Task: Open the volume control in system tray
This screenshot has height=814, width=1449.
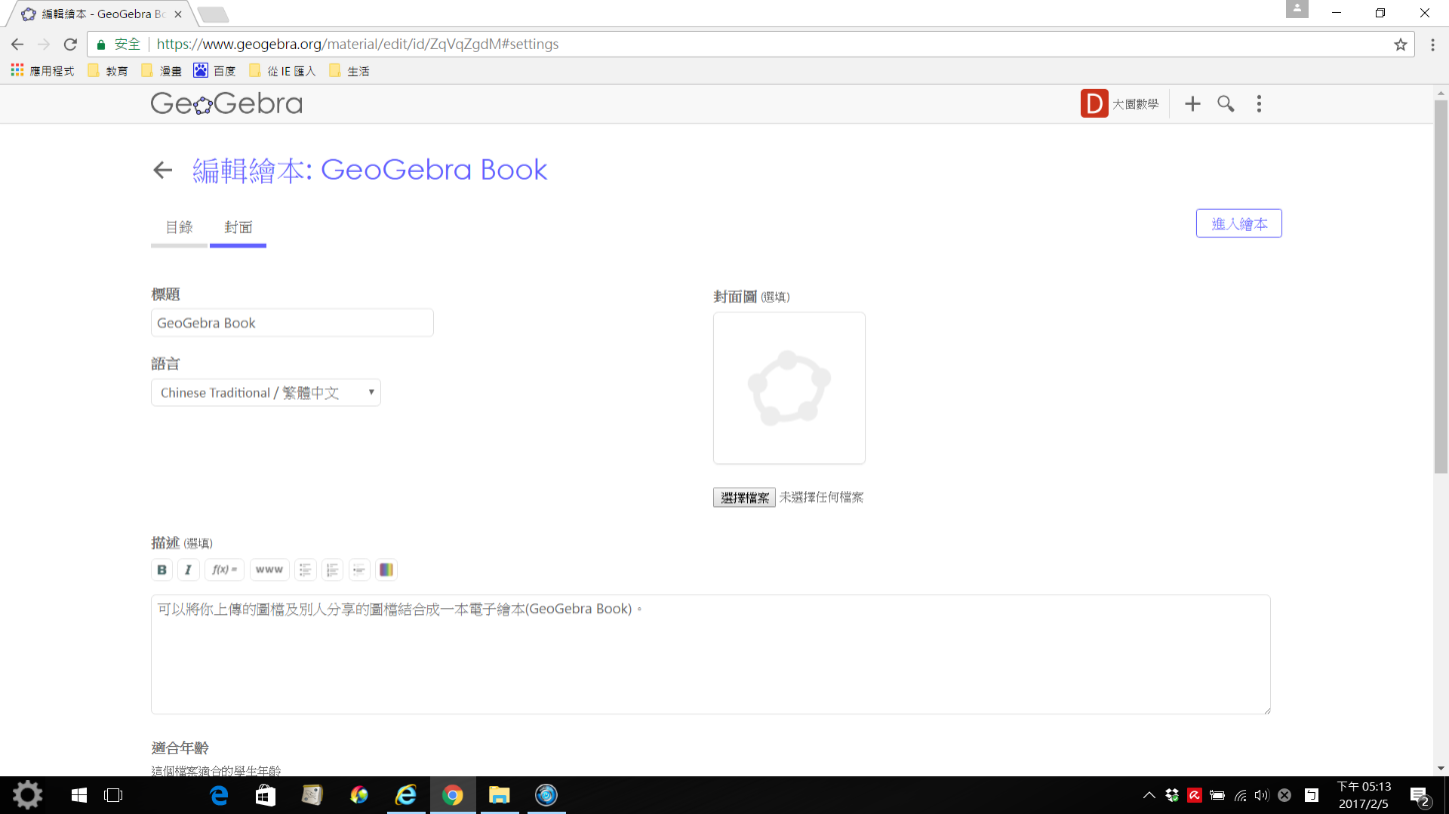Action: click(x=1261, y=796)
